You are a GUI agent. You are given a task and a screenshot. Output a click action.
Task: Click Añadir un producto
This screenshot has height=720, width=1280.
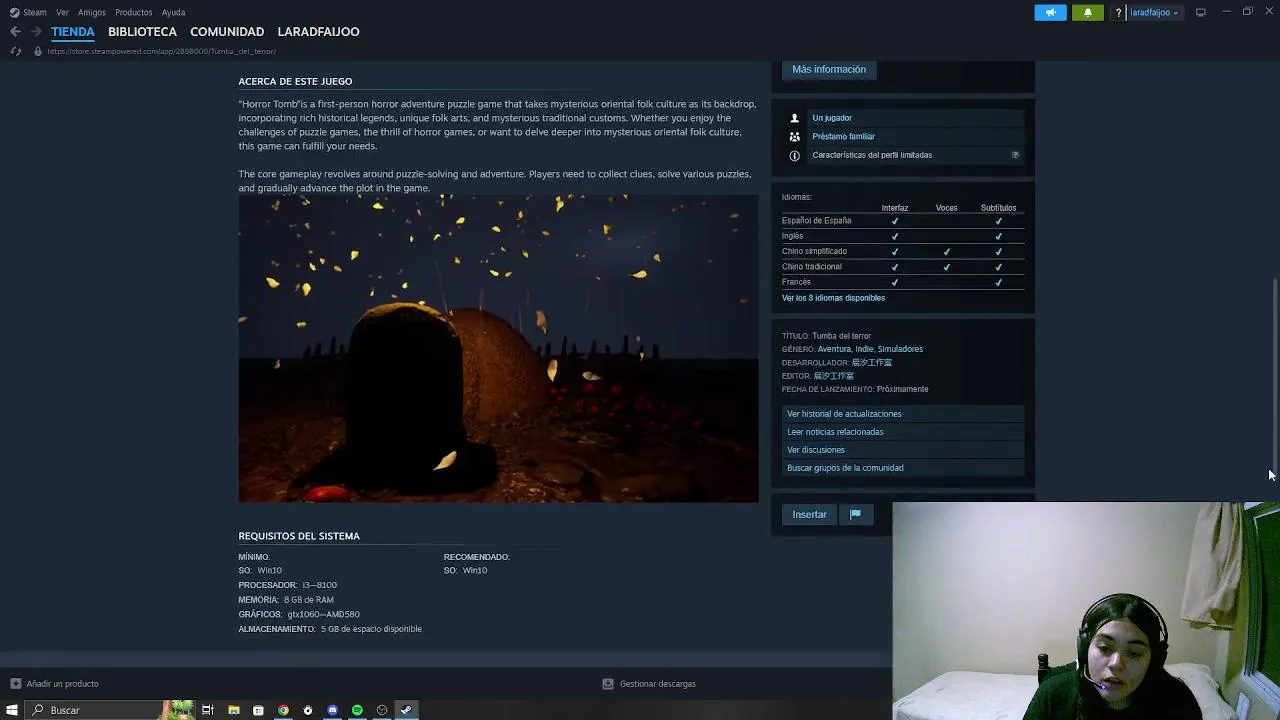pos(62,684)
